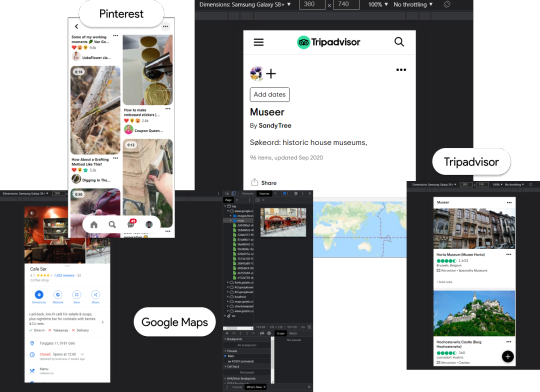Add collaborator with plus icon beside avatar
This screenshot has width=540, height=392.
pos(271,74)
